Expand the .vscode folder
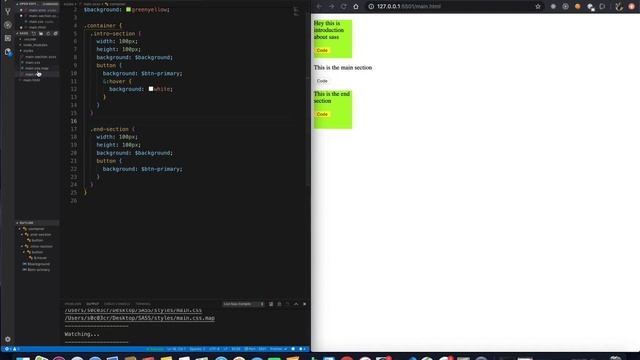Image resolution: width=640 pixels, height=360 pixels. (x=29, y=39)
